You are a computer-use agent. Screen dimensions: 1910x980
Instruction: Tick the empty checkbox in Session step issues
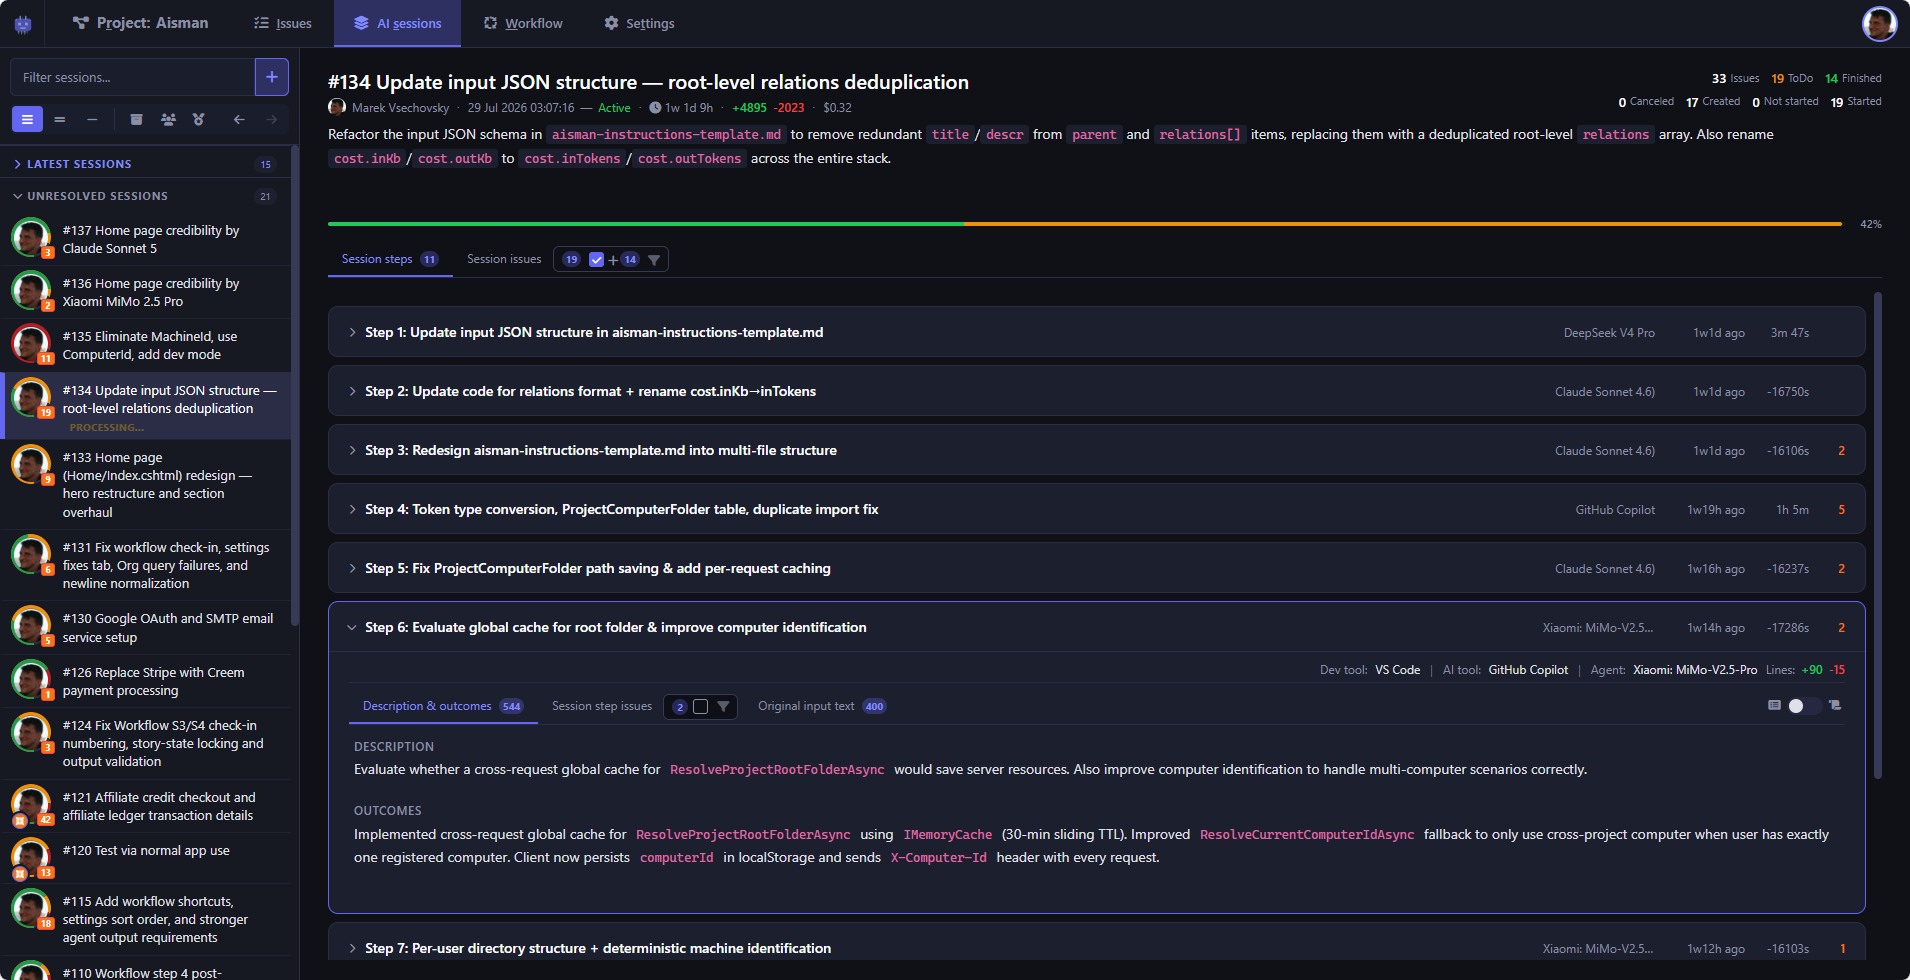pyautogui.click(x=701, y=707)
